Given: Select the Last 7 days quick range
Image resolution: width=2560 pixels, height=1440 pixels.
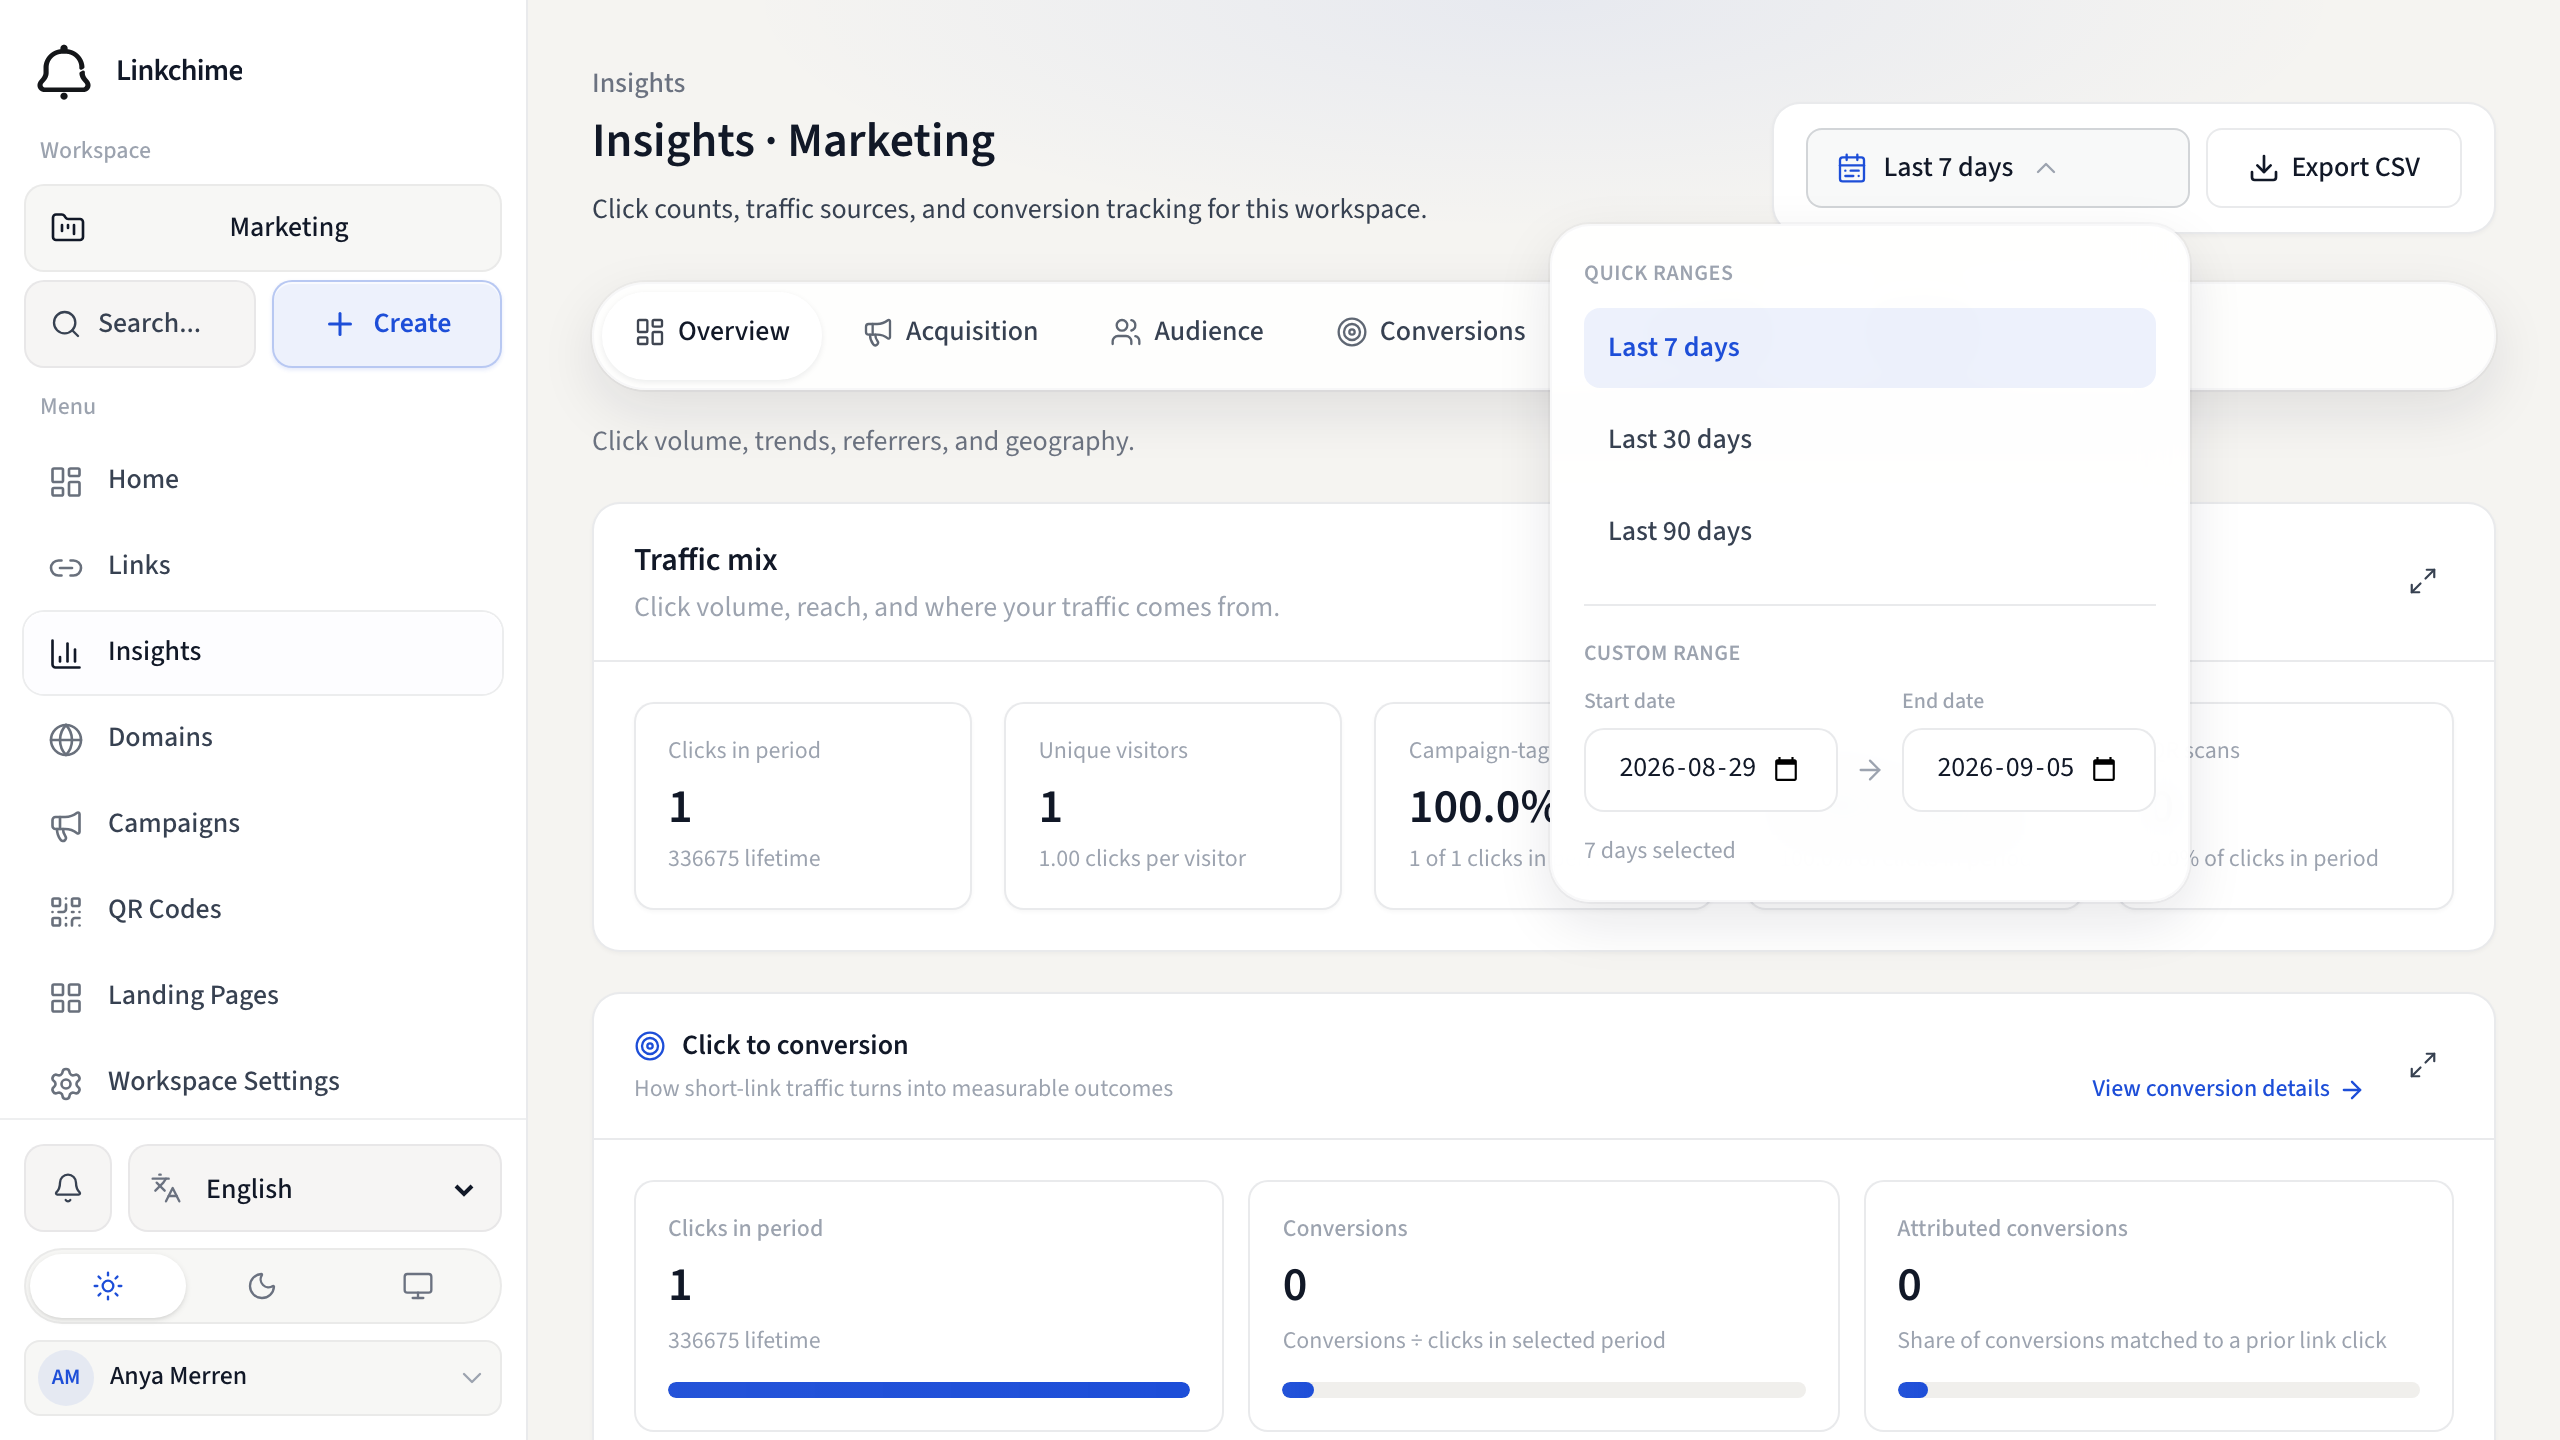Looking at the screenshot, I should (x=1869, y=347).
